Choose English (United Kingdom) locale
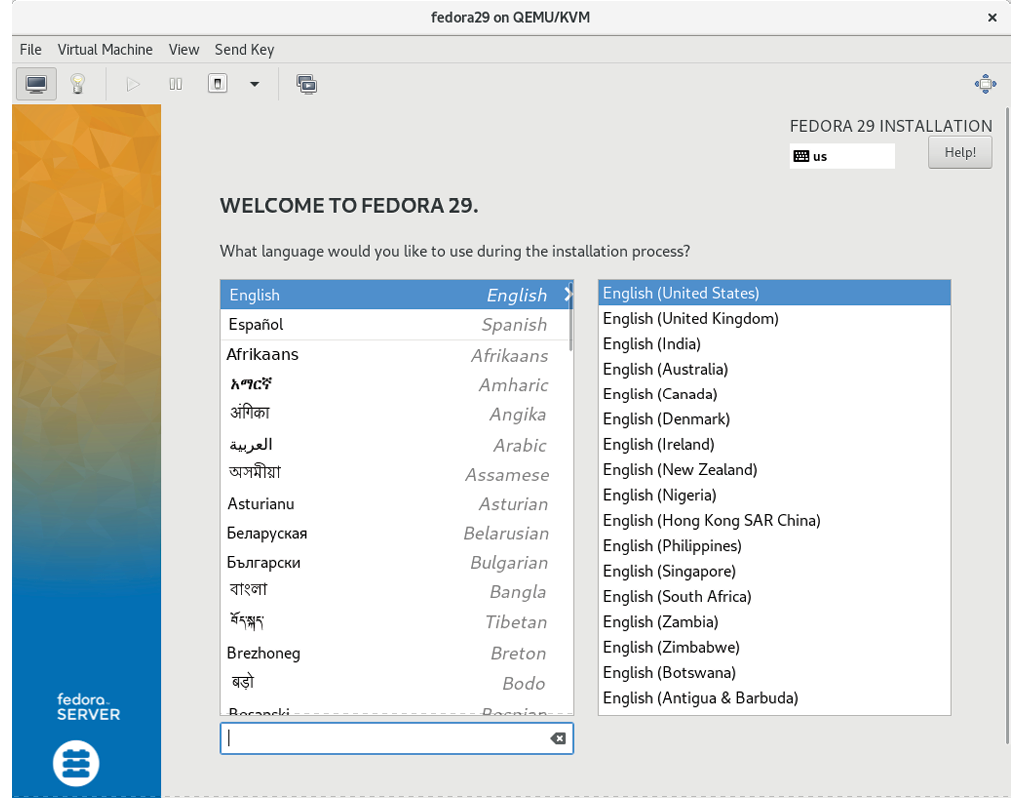Screen dimensions: 1023x798 point(690,318)
